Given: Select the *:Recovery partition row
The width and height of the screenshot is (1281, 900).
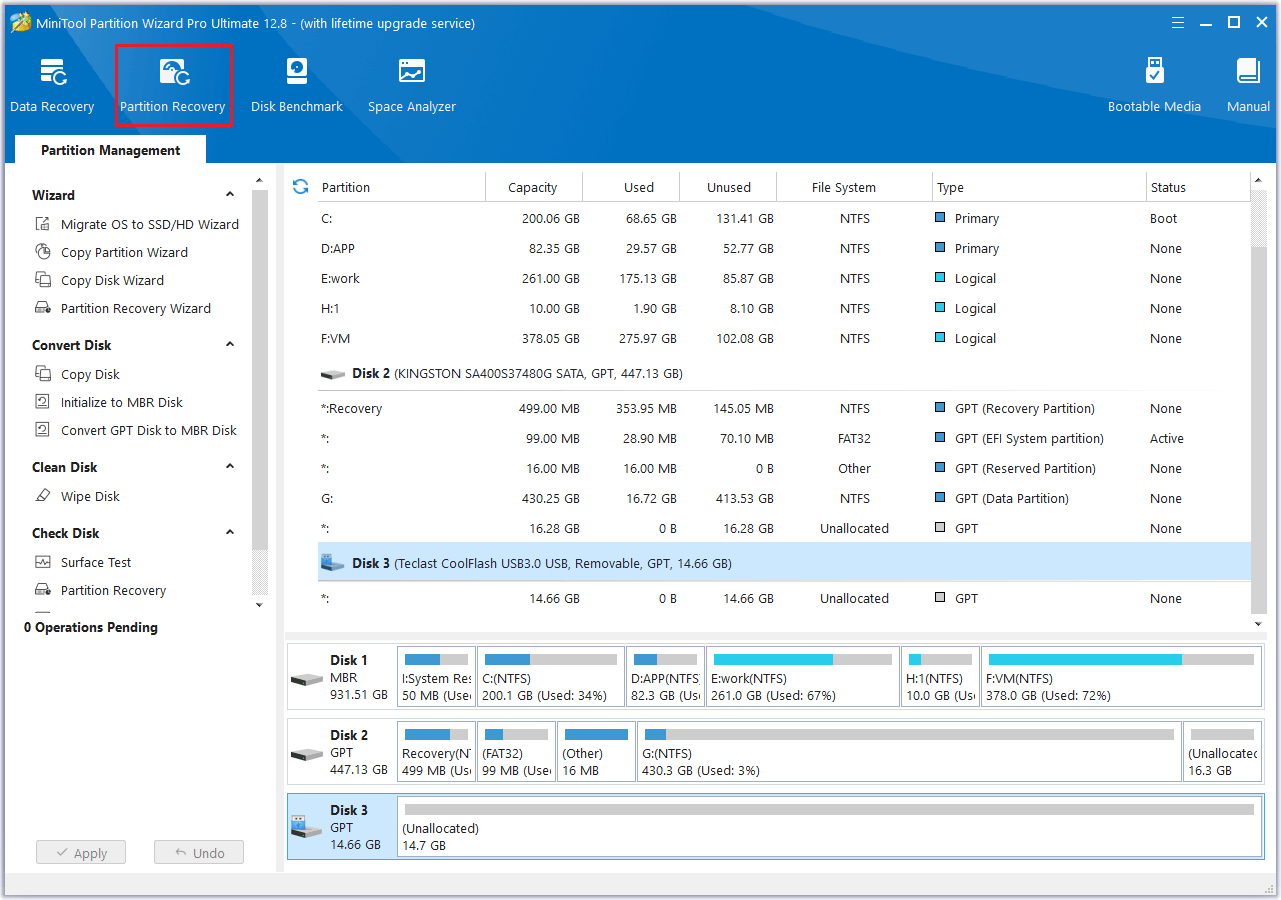Looking at the screenshot, I should point(784,408).
